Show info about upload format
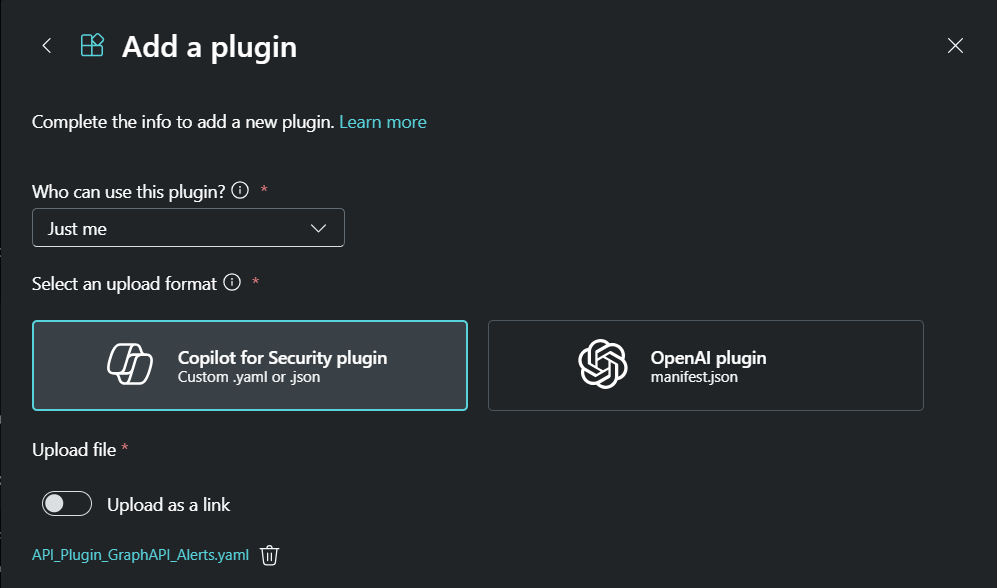997x588 pixels. tap(232, 283)
